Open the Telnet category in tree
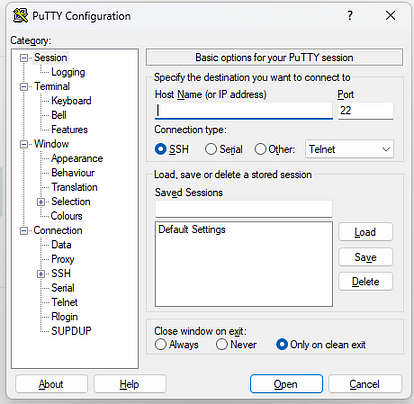This screenshot has width=414, height=404. 64,302
